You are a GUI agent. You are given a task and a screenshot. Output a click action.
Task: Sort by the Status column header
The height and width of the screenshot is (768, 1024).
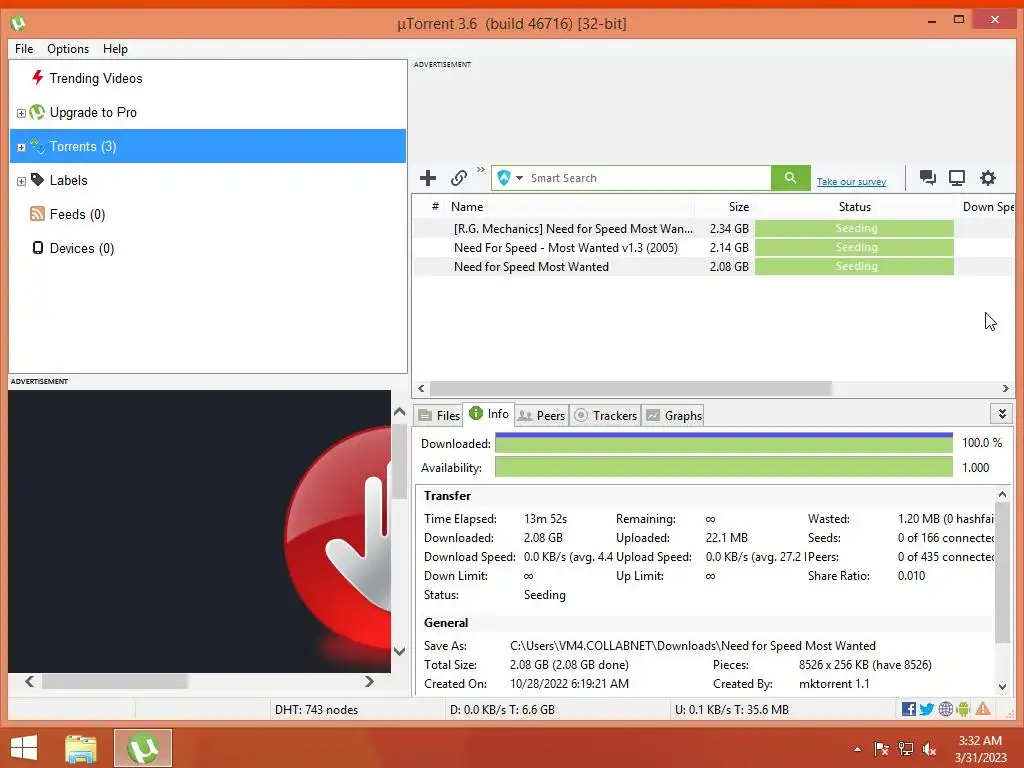coord(854,206)
